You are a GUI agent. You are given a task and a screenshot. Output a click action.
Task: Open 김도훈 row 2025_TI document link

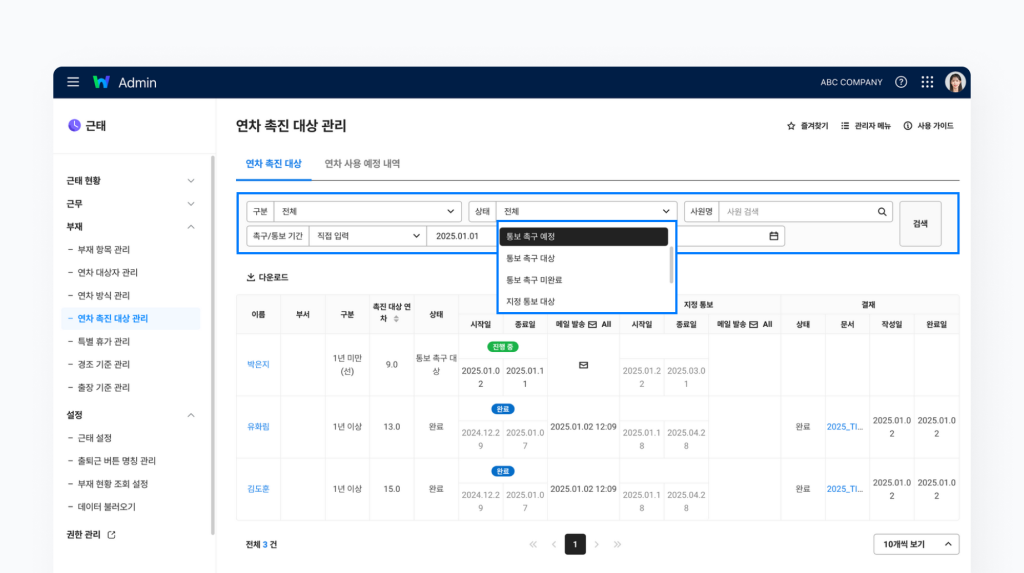pyautogui.click(x=845, y=489)
